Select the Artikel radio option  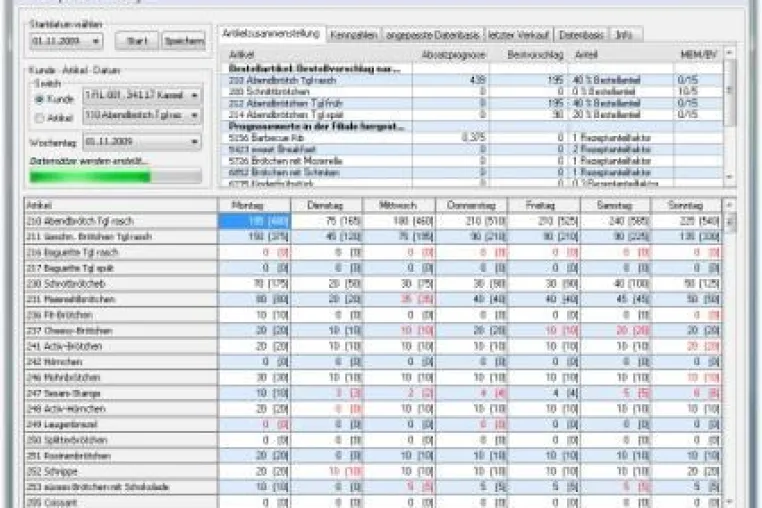39,118
